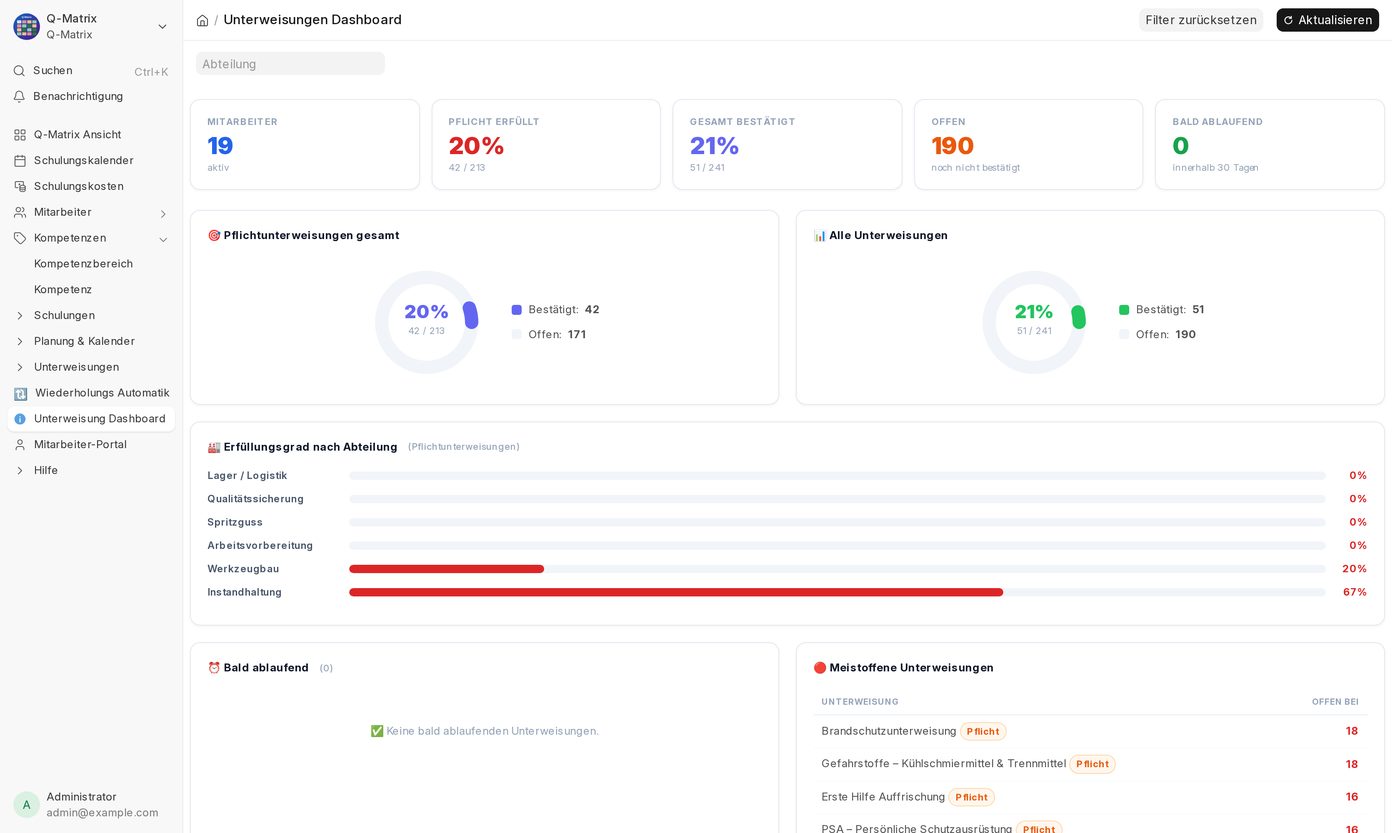The image size is (1400, 833).
Task: Click the Kompetenzen tag icon
Action: [x=20, y=239]
